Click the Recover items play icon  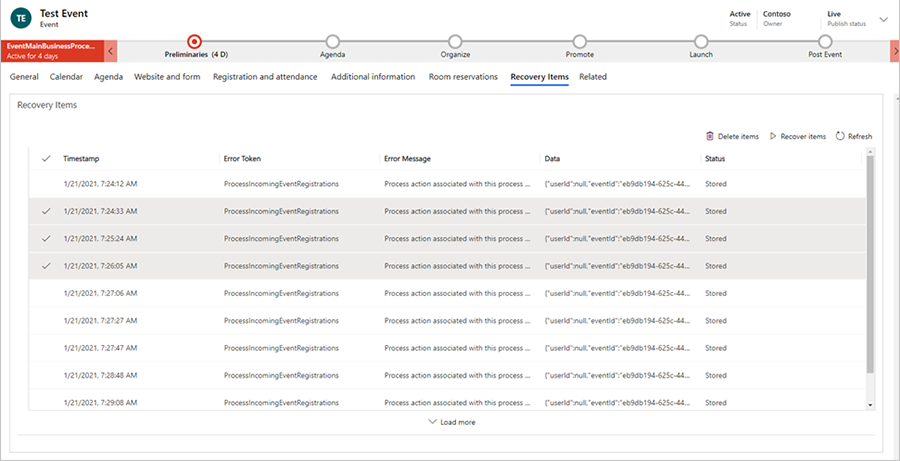pyautogui.click(x=773, y=136)
